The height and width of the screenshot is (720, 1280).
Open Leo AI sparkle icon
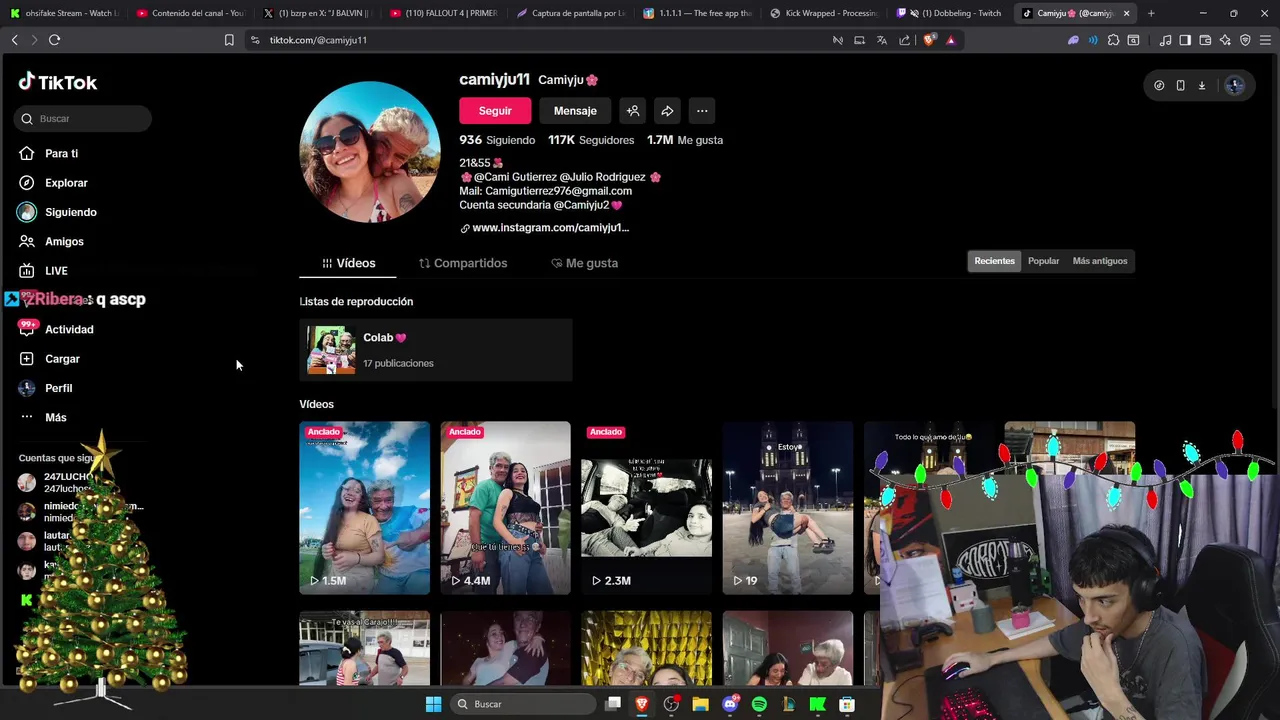coord(1225,40)
